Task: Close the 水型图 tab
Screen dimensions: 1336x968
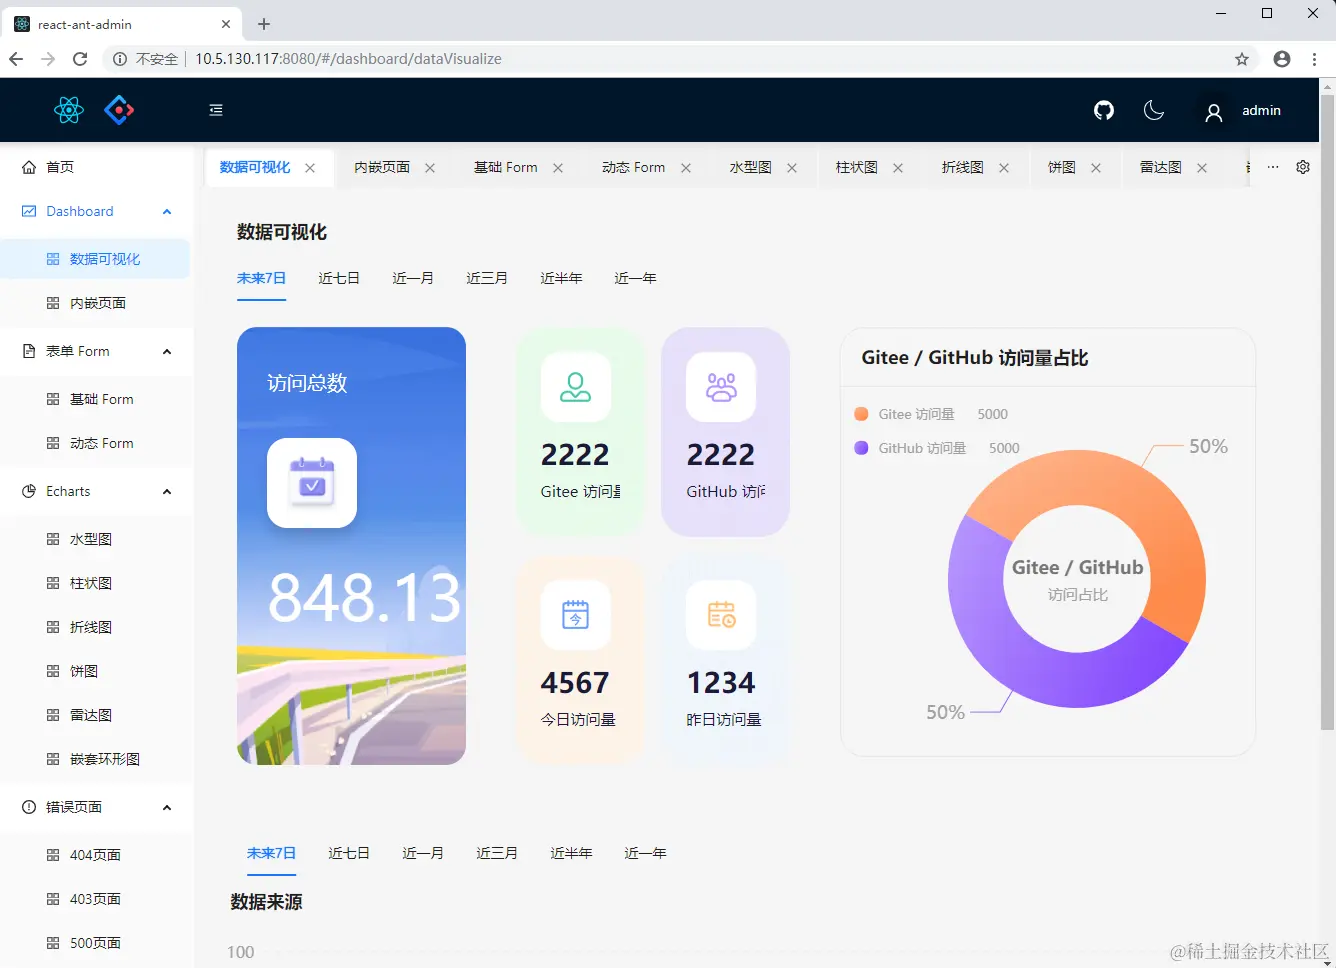Action: point(792,168)
